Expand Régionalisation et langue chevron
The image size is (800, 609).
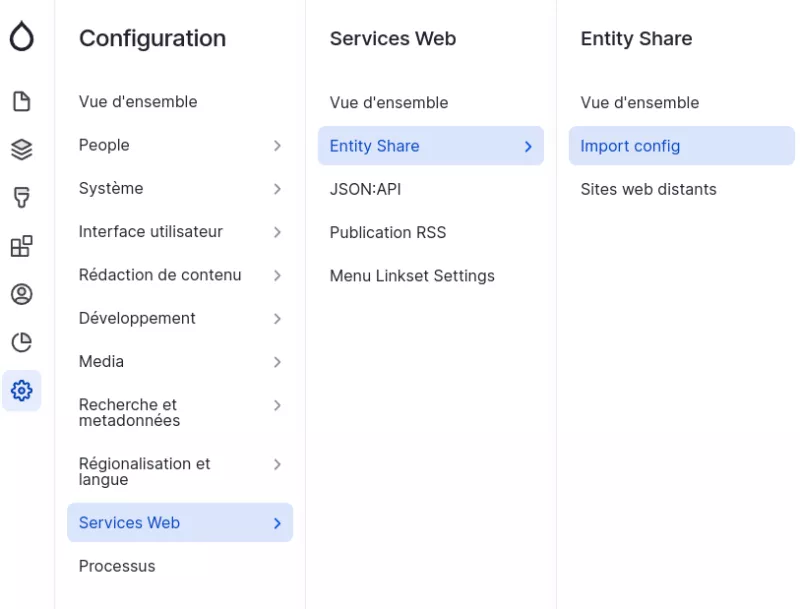pyautogui.click(x=277, y=464)
